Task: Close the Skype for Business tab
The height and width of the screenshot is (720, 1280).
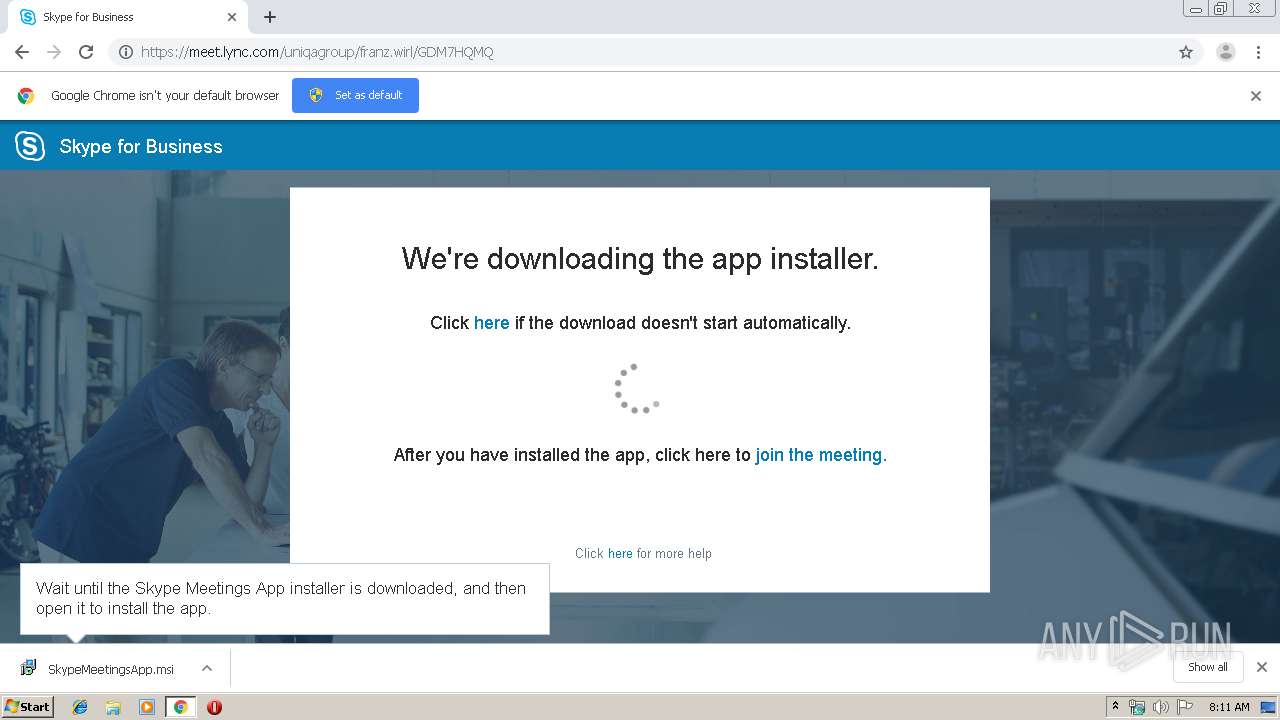Action: [232, 17]
